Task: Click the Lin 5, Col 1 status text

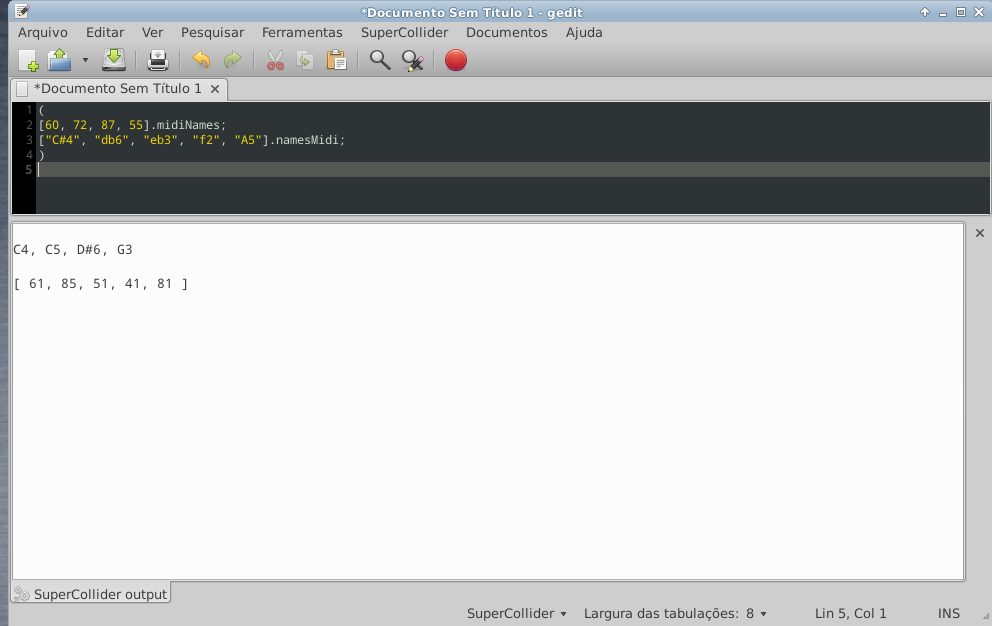Action: pyautogui.click(x=850, y=613)
